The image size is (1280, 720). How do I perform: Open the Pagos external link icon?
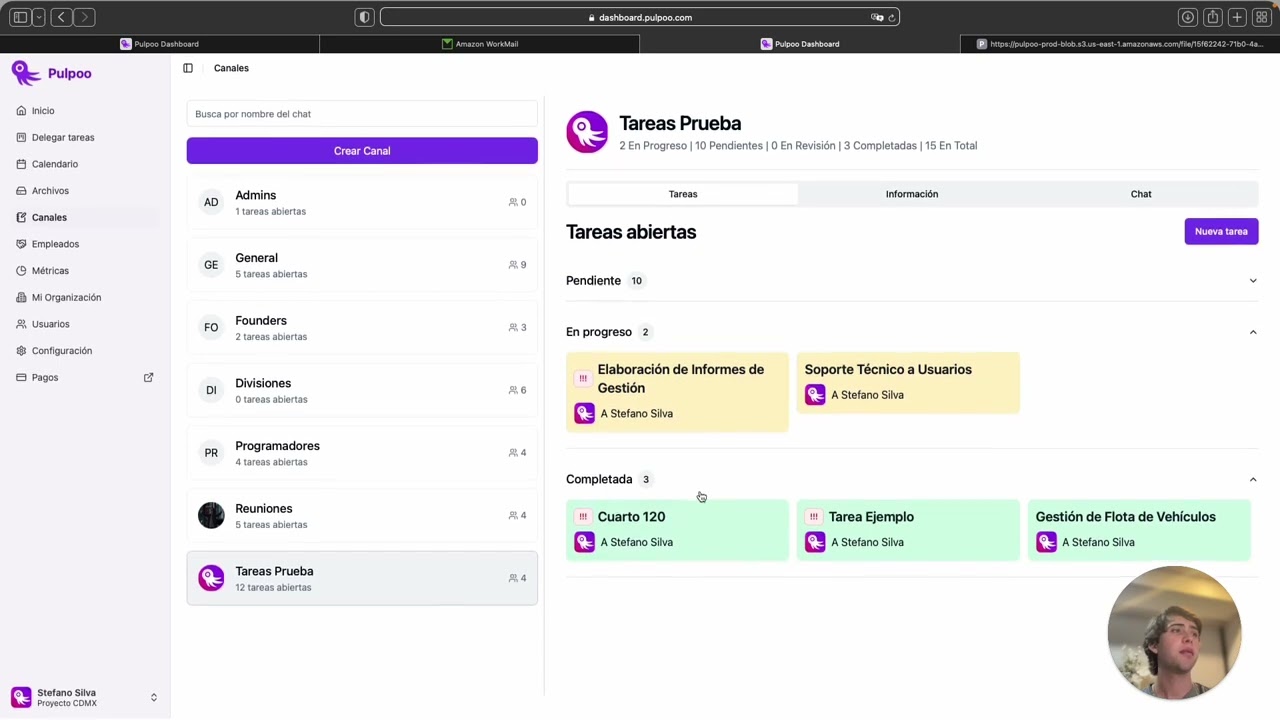click(148, 378)
